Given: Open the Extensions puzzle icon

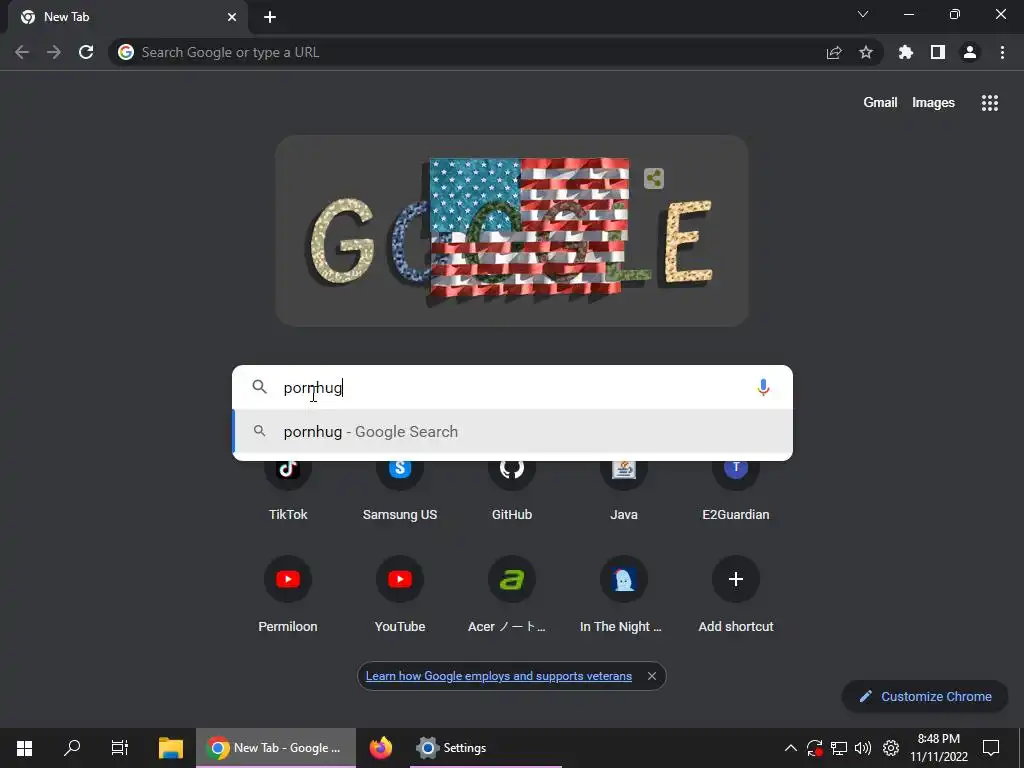Looking at the screenshot, I should click(x=905, y=52).
